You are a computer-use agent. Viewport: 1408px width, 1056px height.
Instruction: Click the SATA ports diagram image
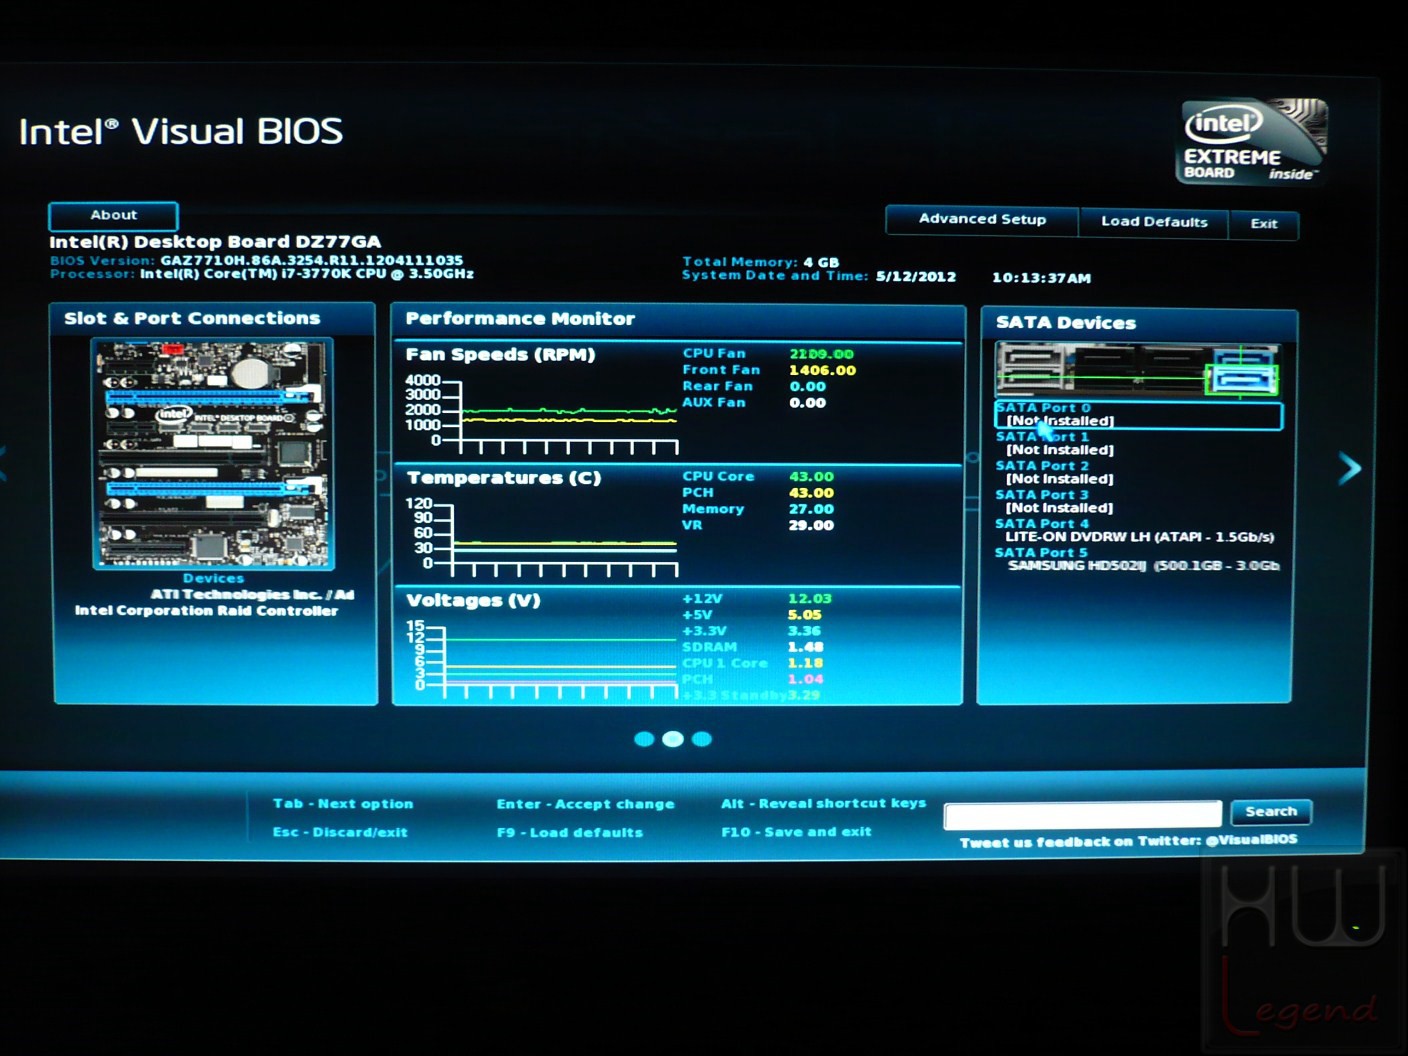1137,370
